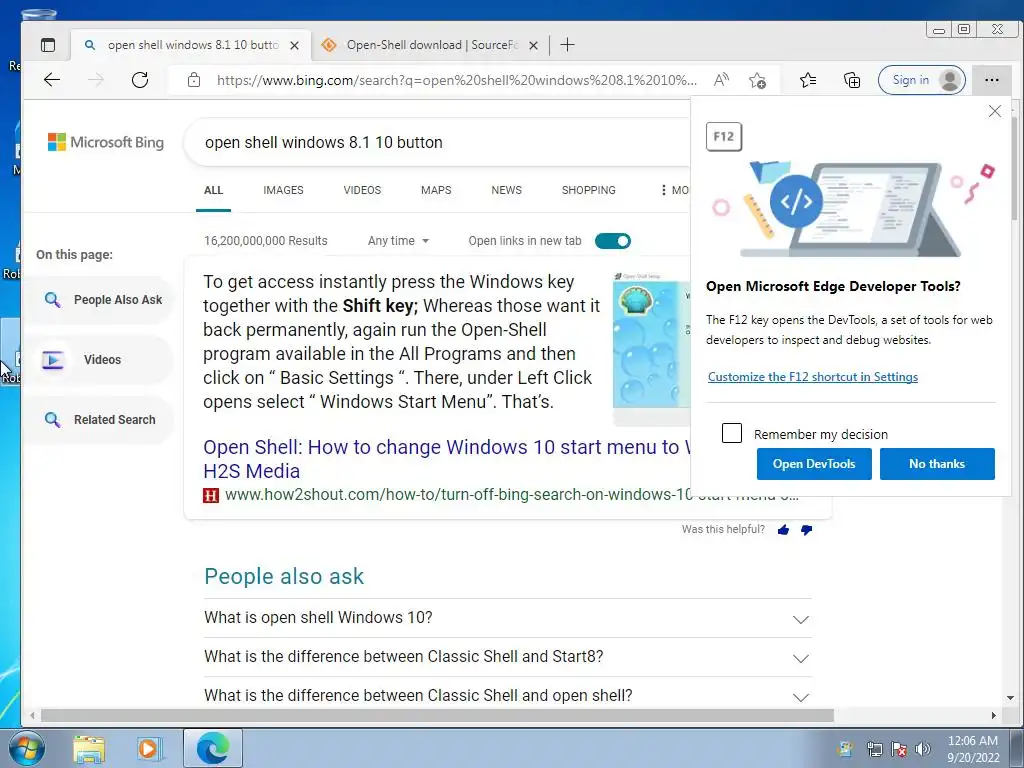1024x768 pixels.
Task: View site information lock icon
Action: click(x=194, y=80)
